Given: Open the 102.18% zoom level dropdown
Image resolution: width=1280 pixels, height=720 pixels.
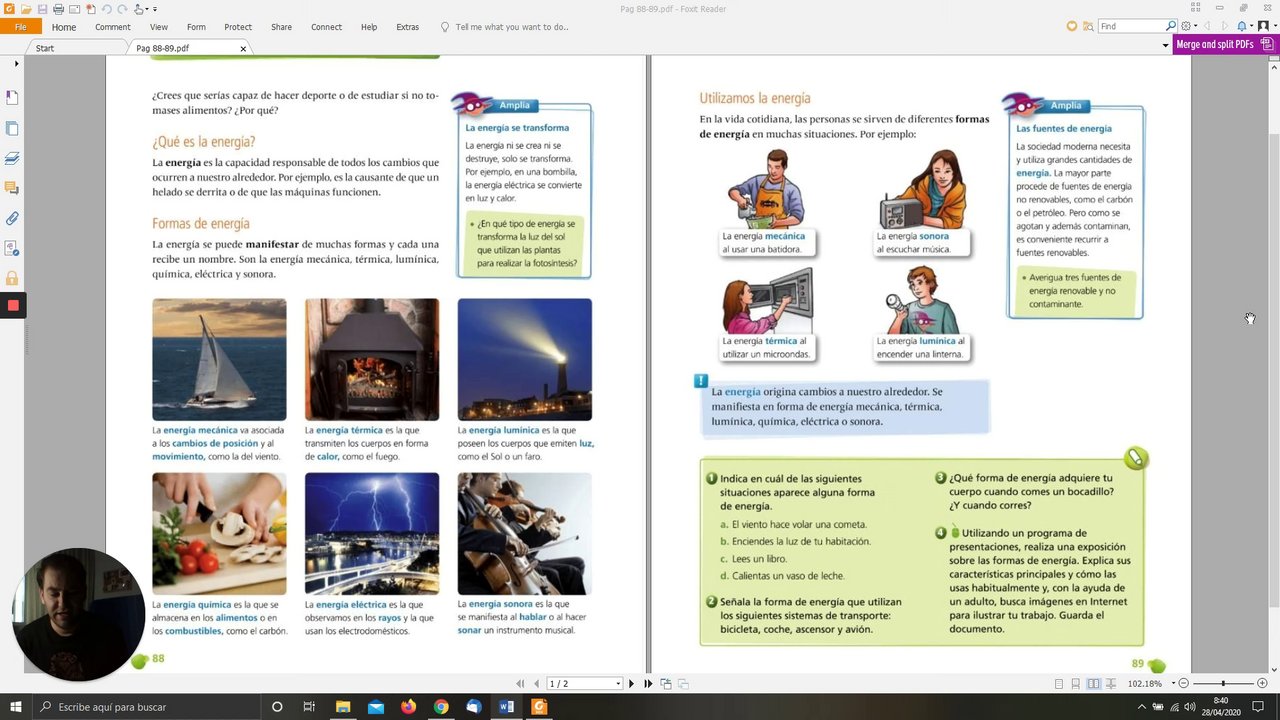Looking at the screenshot, I should (1173, 683).
